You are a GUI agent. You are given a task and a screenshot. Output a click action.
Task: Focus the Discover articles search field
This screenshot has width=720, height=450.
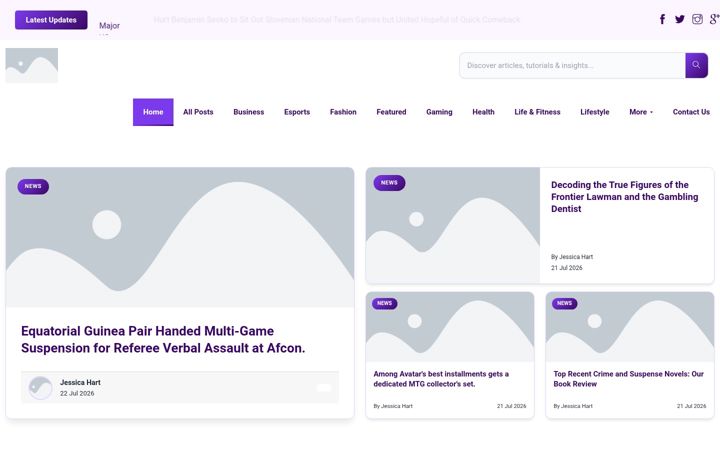(x=572, y=65)
